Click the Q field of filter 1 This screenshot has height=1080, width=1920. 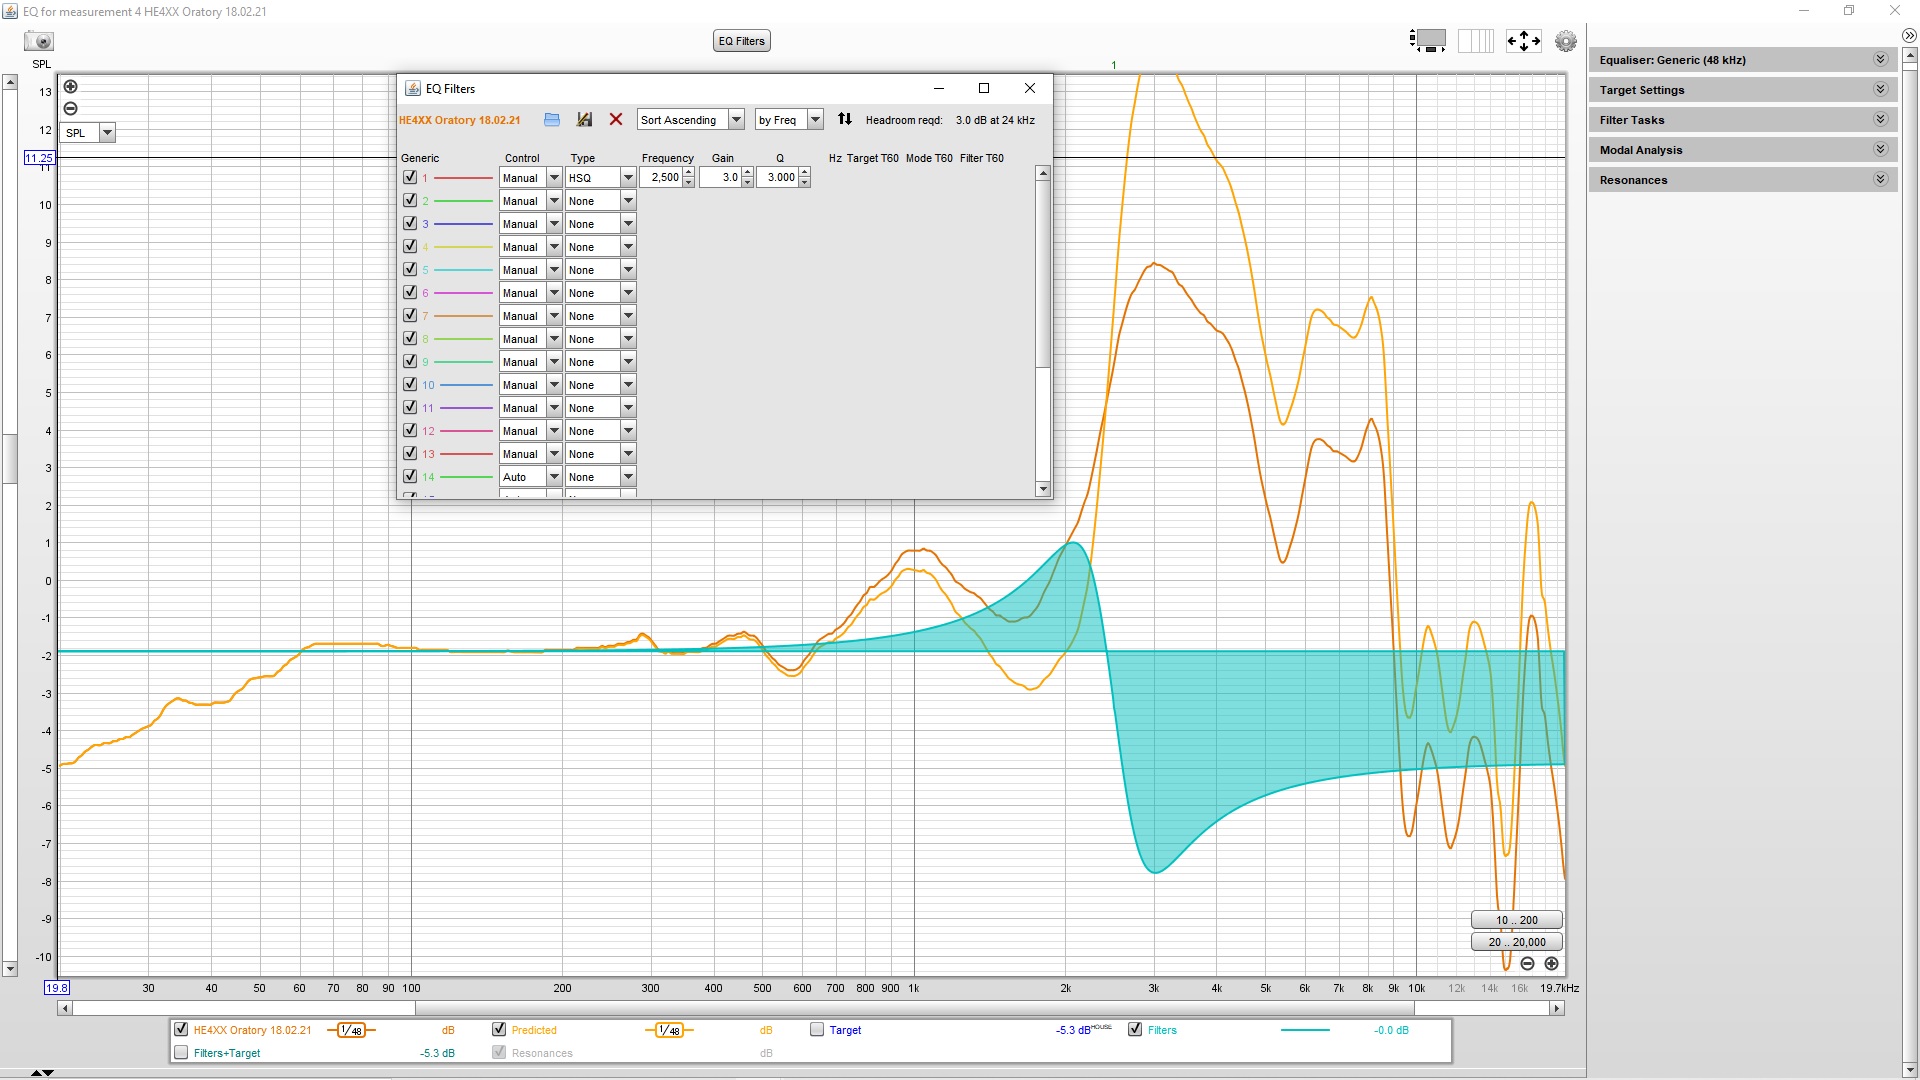pyautogui.click(x=777, y=178)
